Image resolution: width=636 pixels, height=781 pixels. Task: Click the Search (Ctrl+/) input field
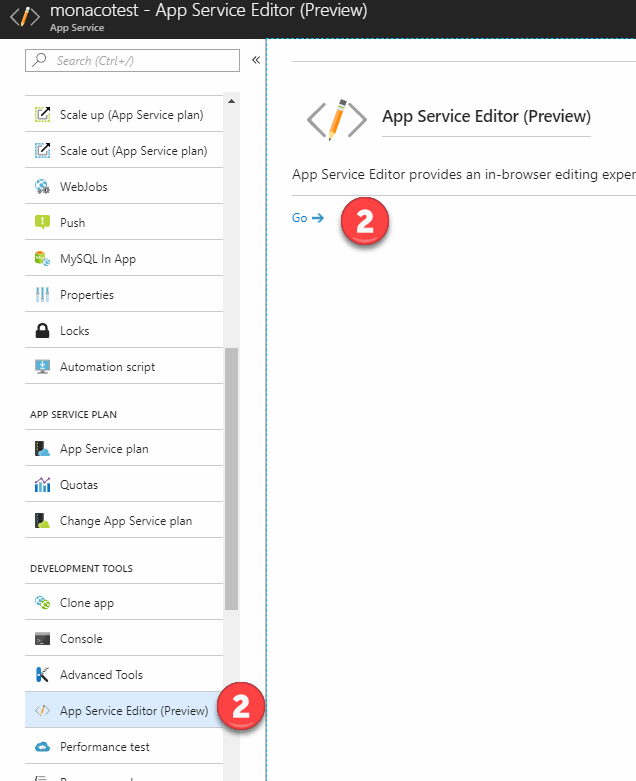(x=132, y=60)
